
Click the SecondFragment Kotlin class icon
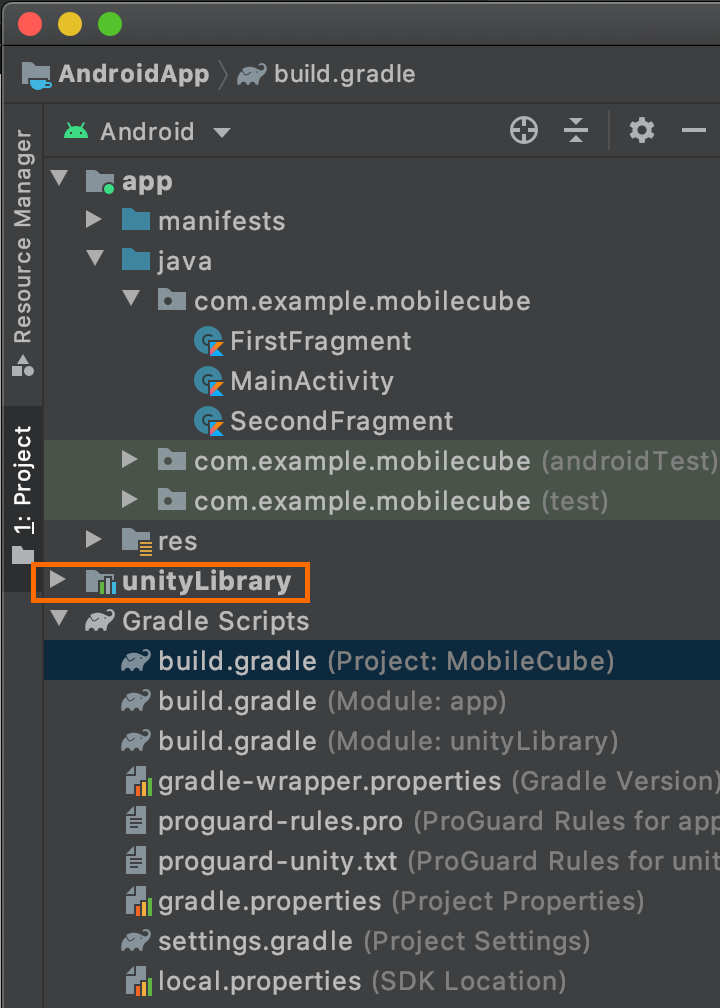(208, 421)
